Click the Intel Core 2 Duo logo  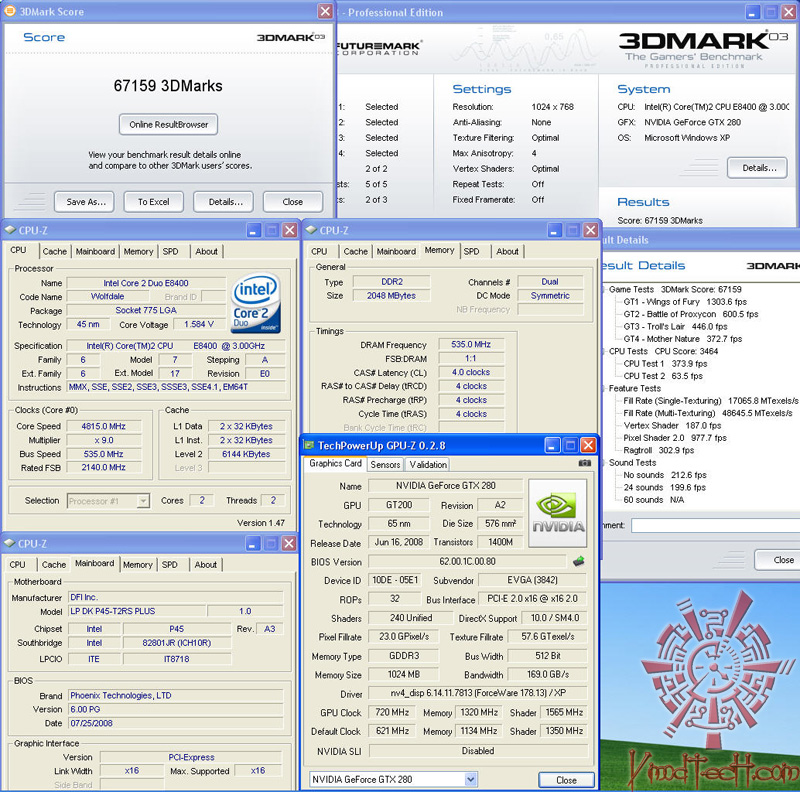click(255, 303)
